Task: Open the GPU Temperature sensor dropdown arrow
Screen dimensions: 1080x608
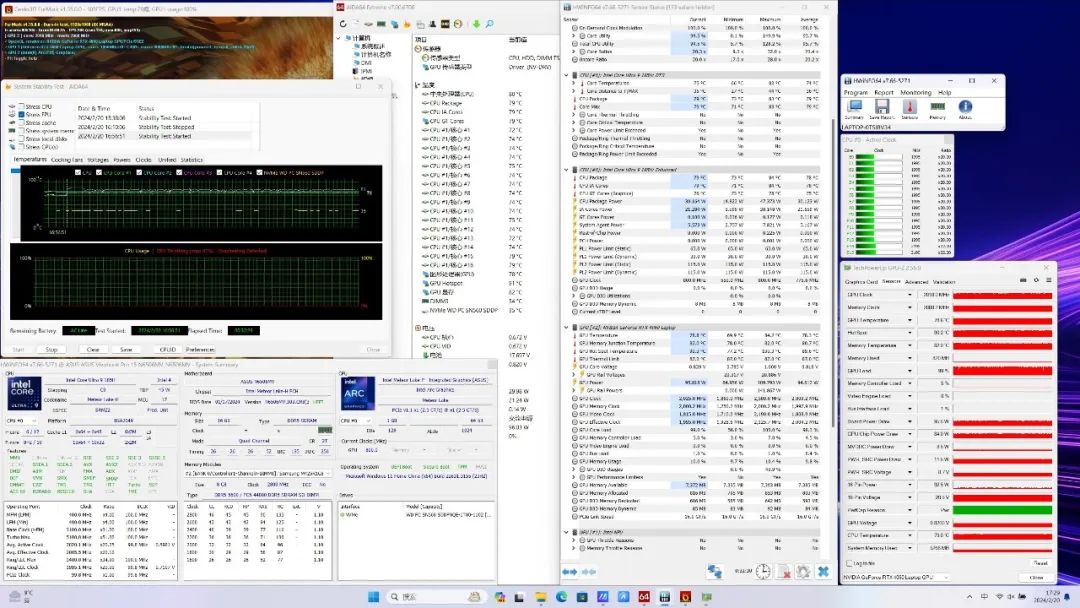Action: [910, 320]
